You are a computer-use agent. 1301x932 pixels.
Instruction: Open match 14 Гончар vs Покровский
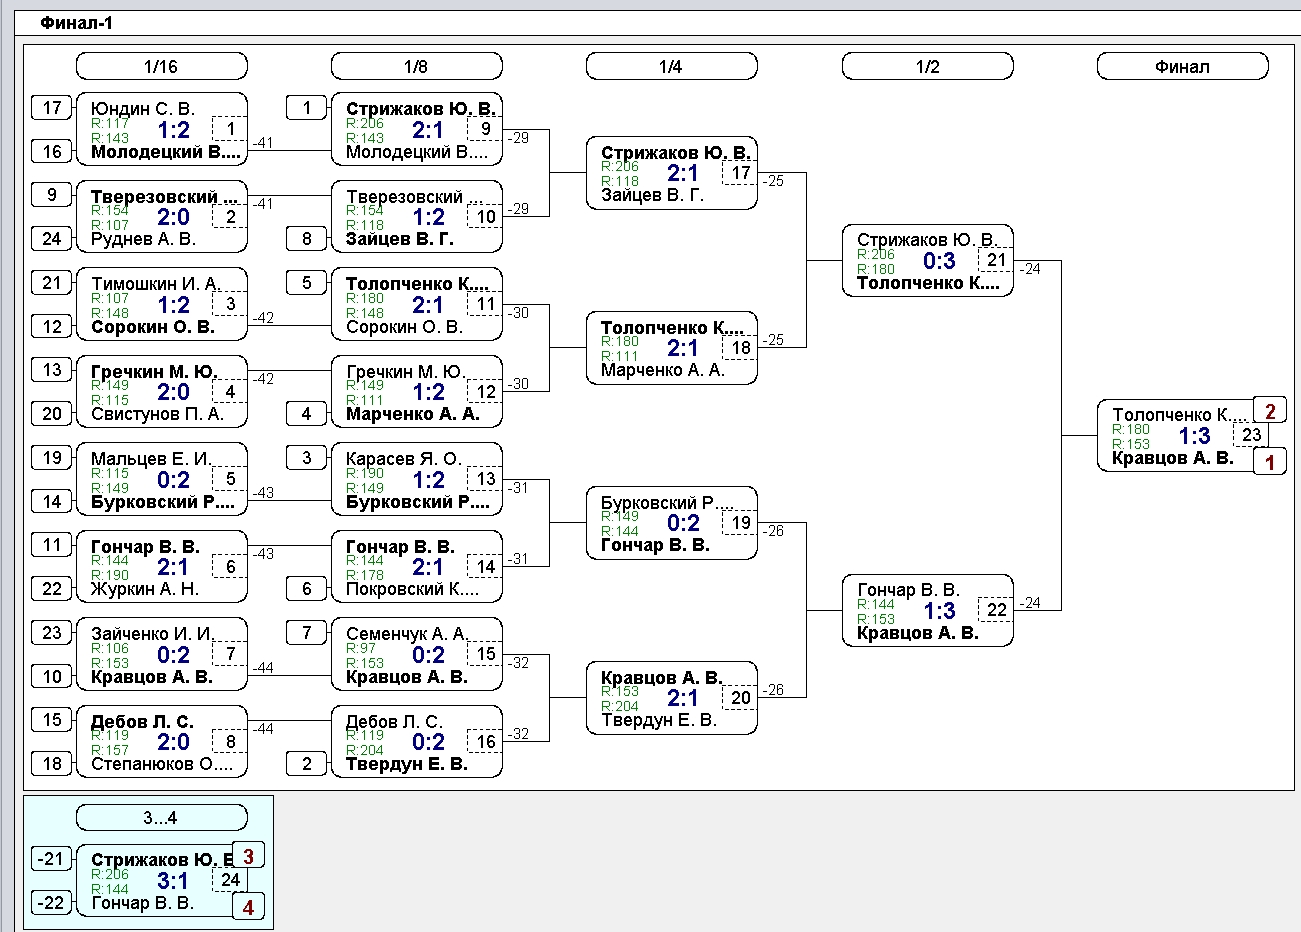pyautogui.click(x=417, y=567)
